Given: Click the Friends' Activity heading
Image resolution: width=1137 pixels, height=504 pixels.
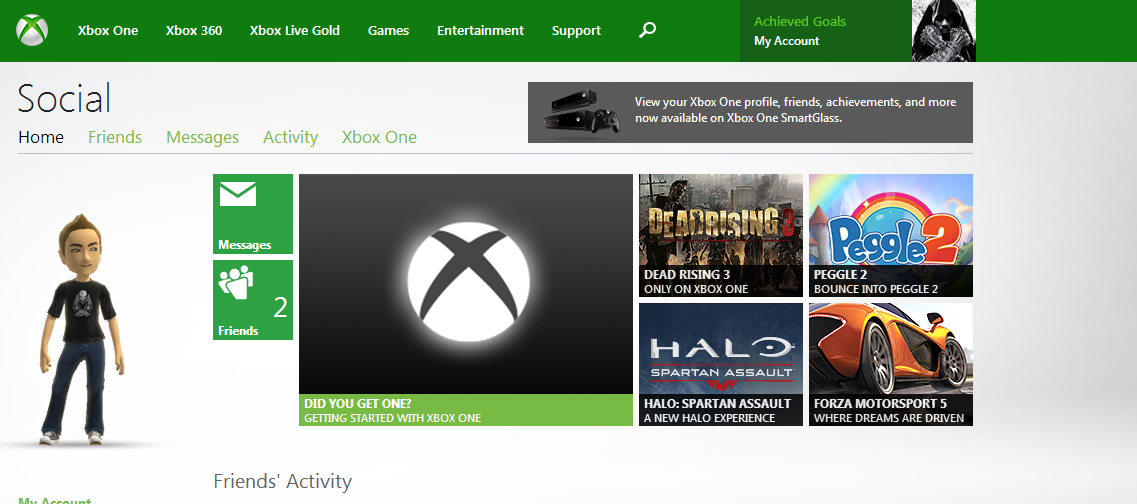Looking at the screenshot, I should (282, 482).
